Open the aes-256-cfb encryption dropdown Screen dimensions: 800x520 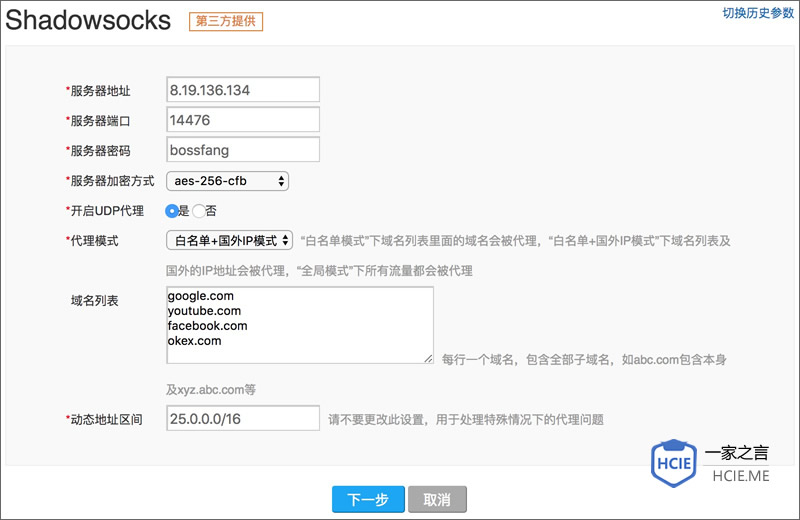click(228, 181)
